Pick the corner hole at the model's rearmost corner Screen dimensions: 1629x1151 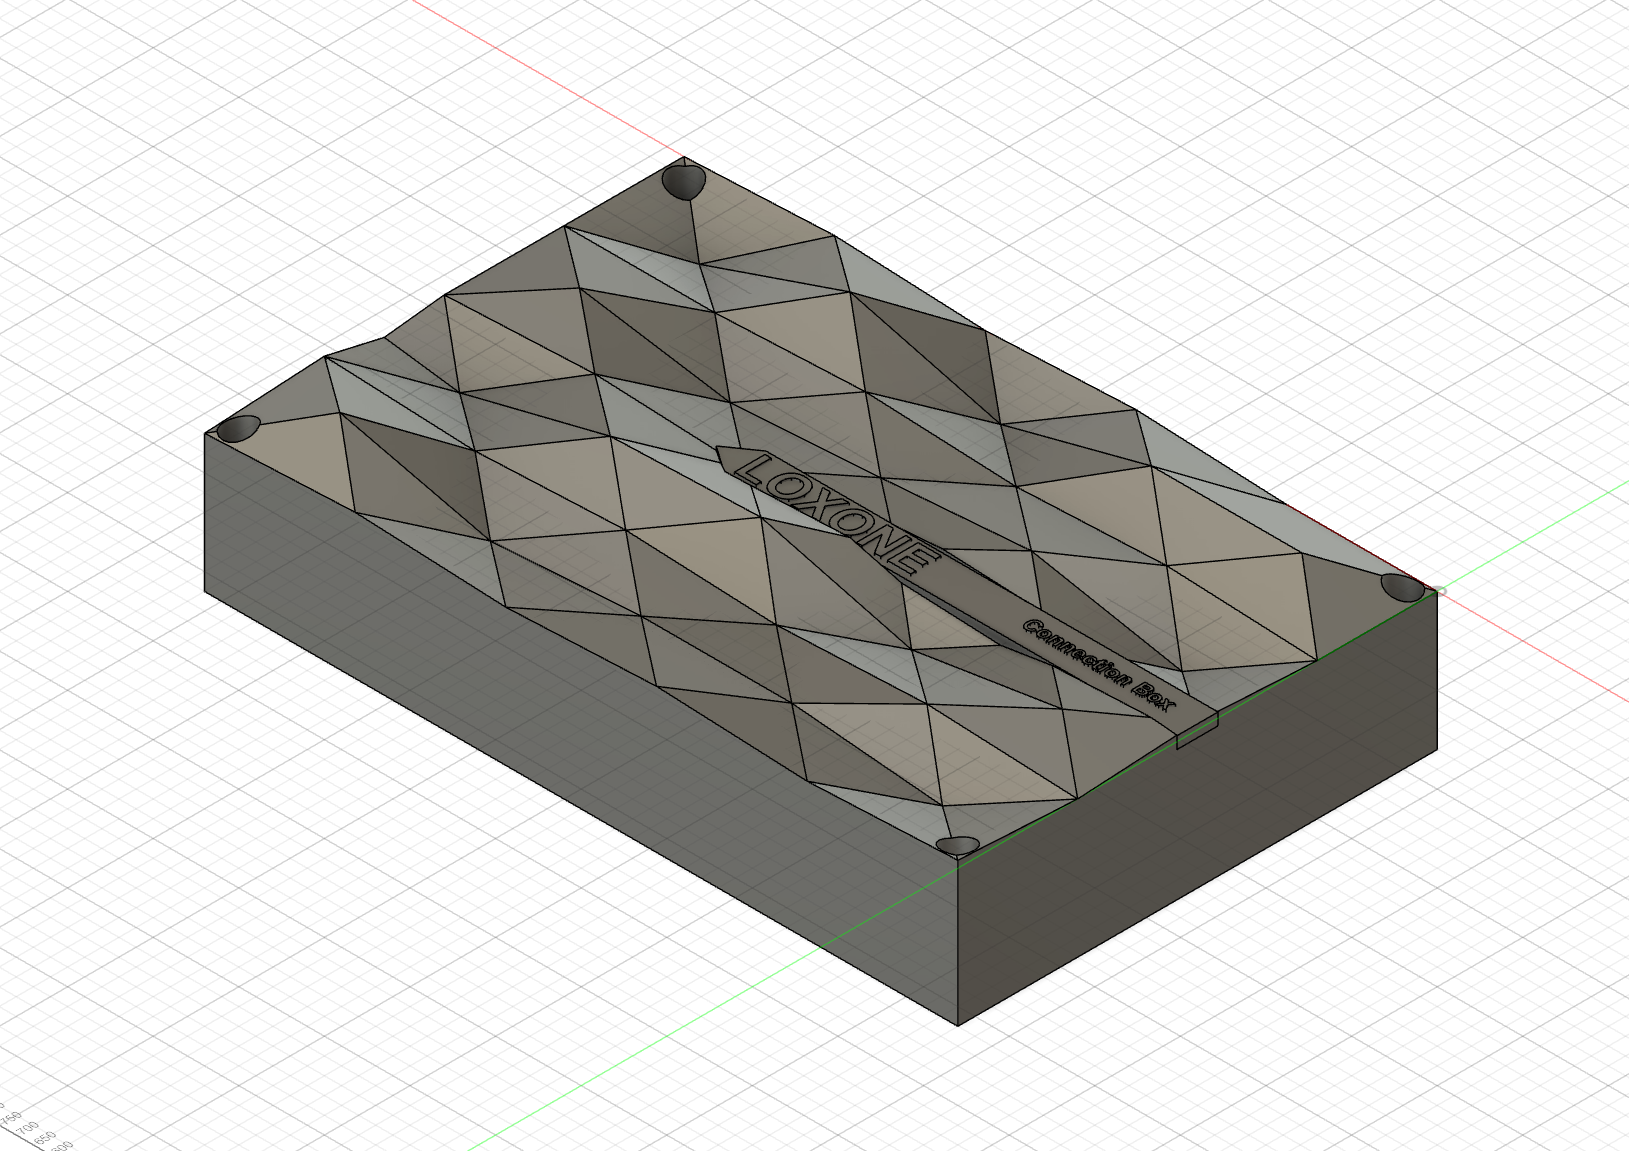pos(683,182)
